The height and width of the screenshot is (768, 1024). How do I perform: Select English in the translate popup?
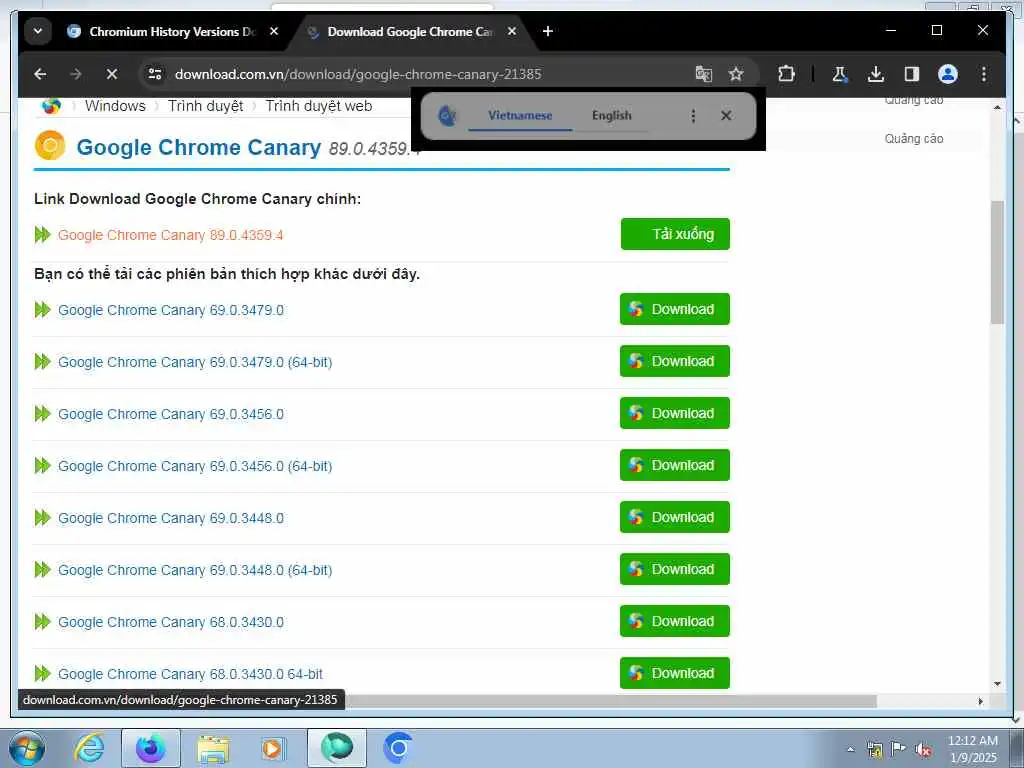(x=611, y=116)
